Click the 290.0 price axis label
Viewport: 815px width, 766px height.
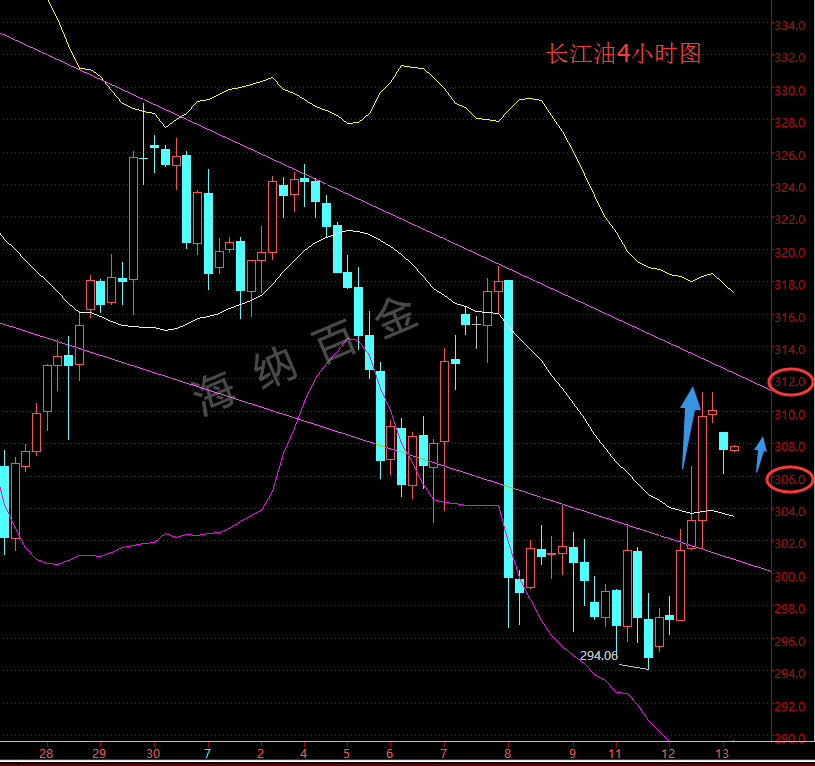point(790,738)
